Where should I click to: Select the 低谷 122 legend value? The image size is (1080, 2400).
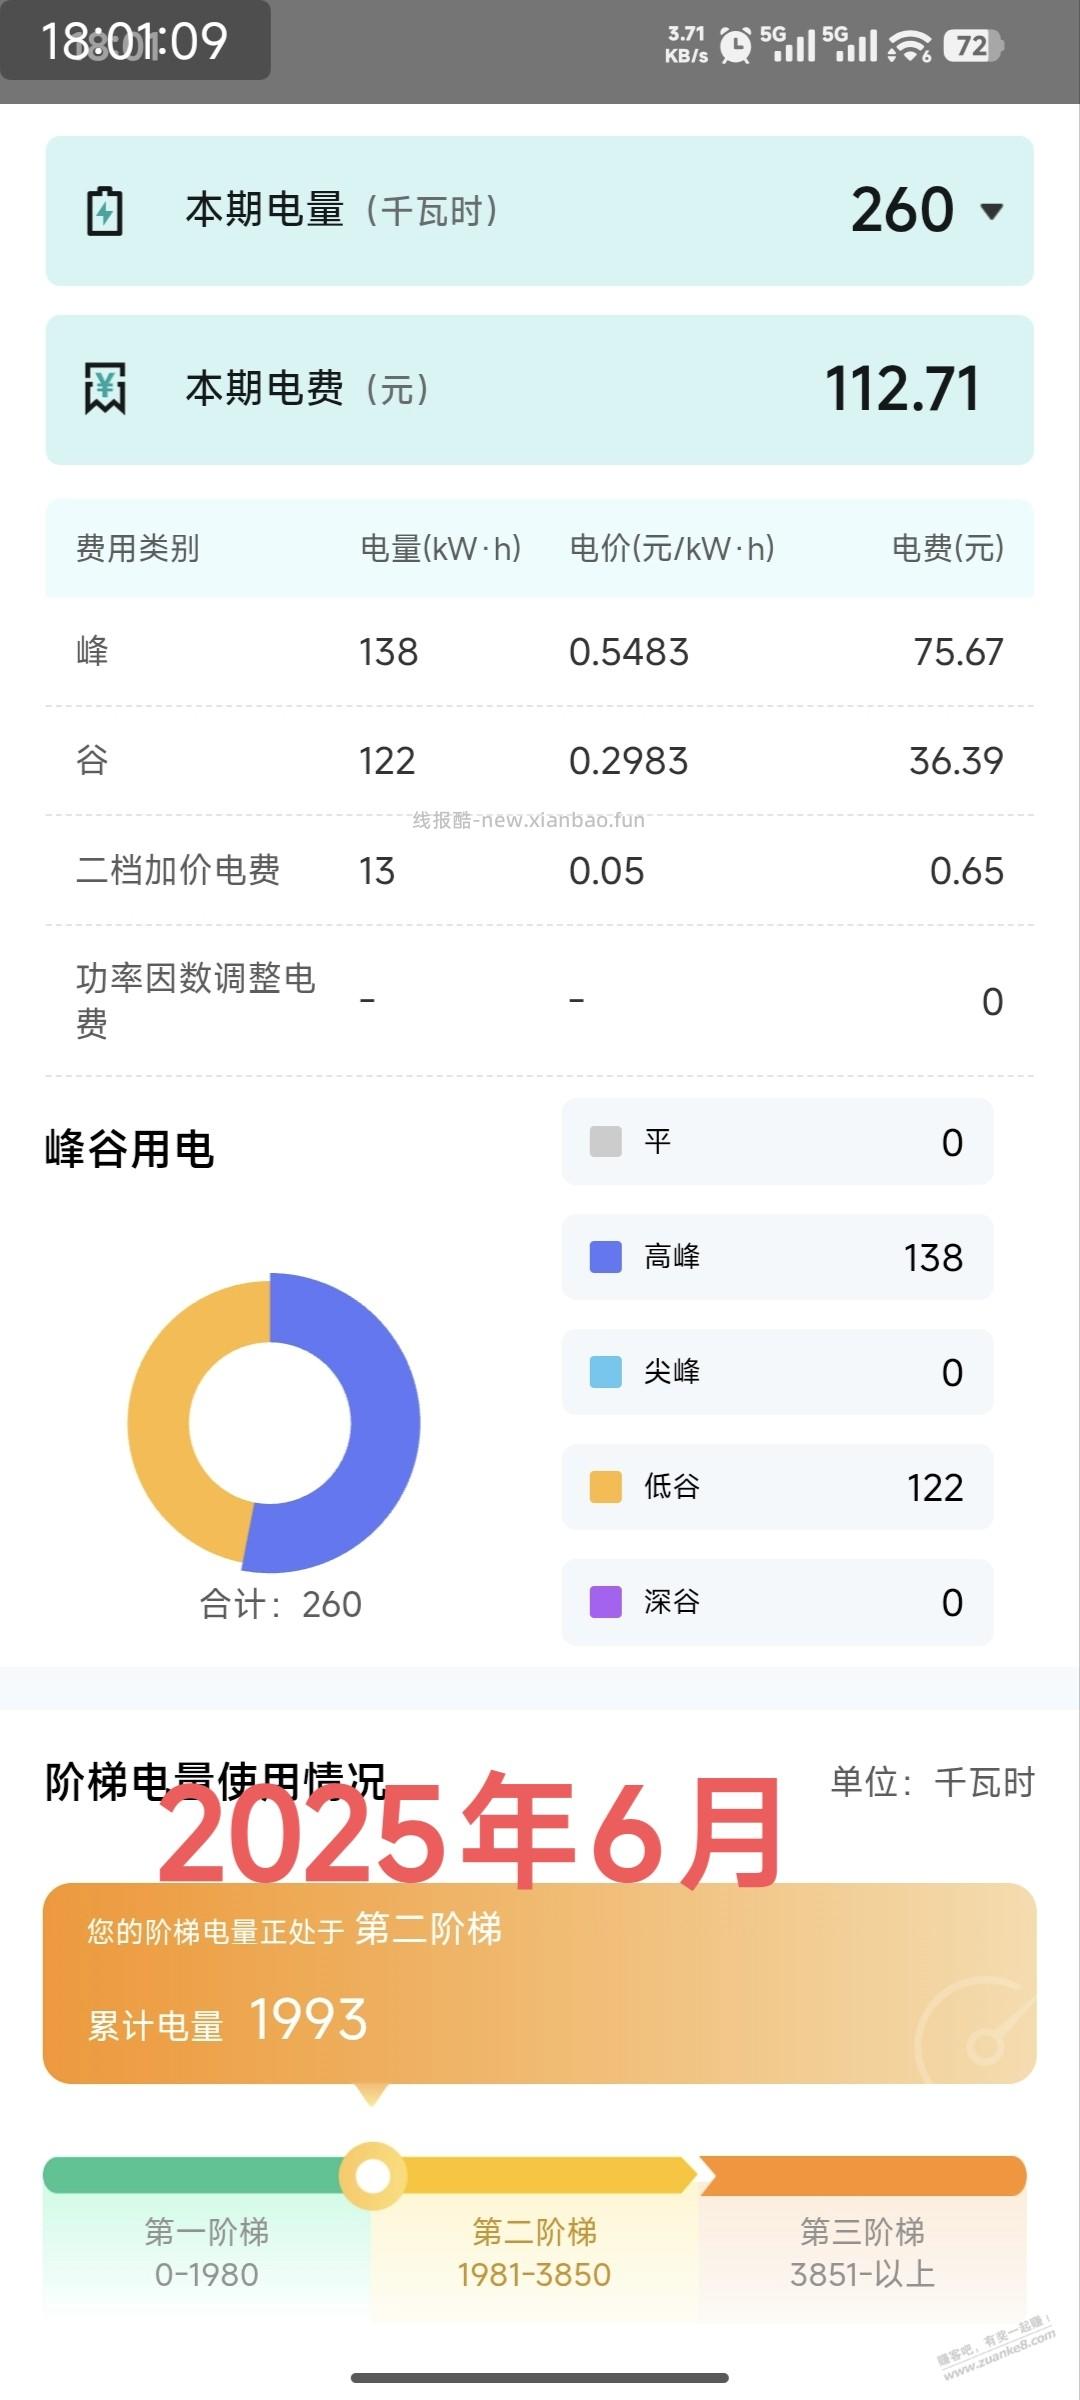935,1488
